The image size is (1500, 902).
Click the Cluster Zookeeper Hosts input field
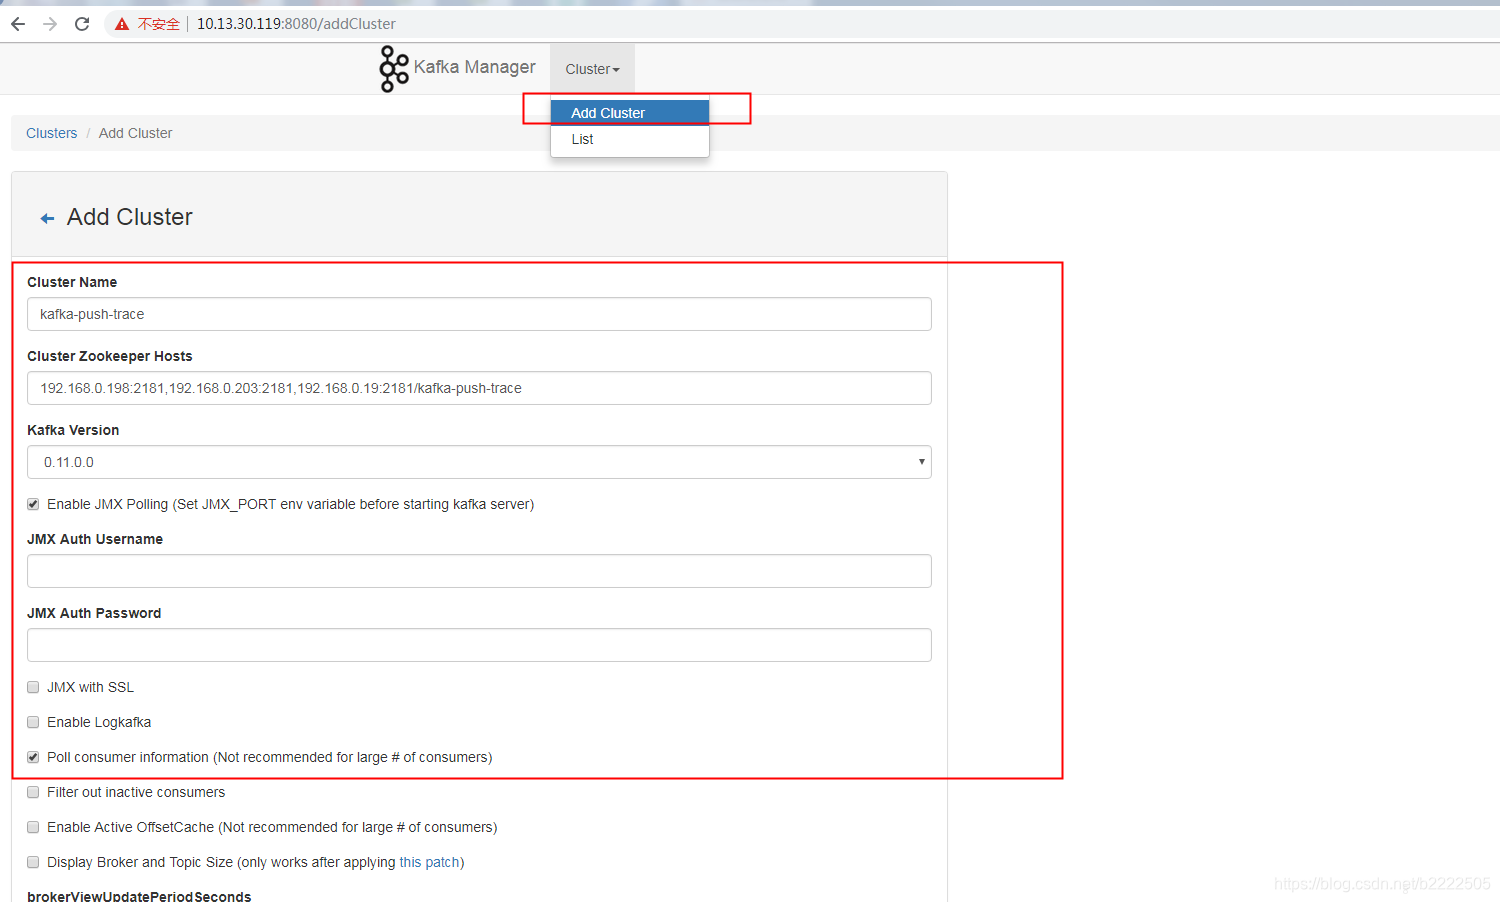479,388
